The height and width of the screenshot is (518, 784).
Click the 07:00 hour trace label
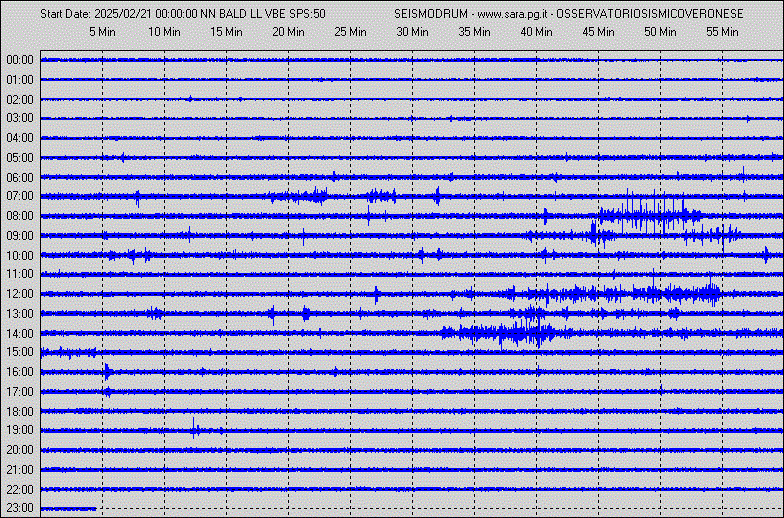point(20,196)
